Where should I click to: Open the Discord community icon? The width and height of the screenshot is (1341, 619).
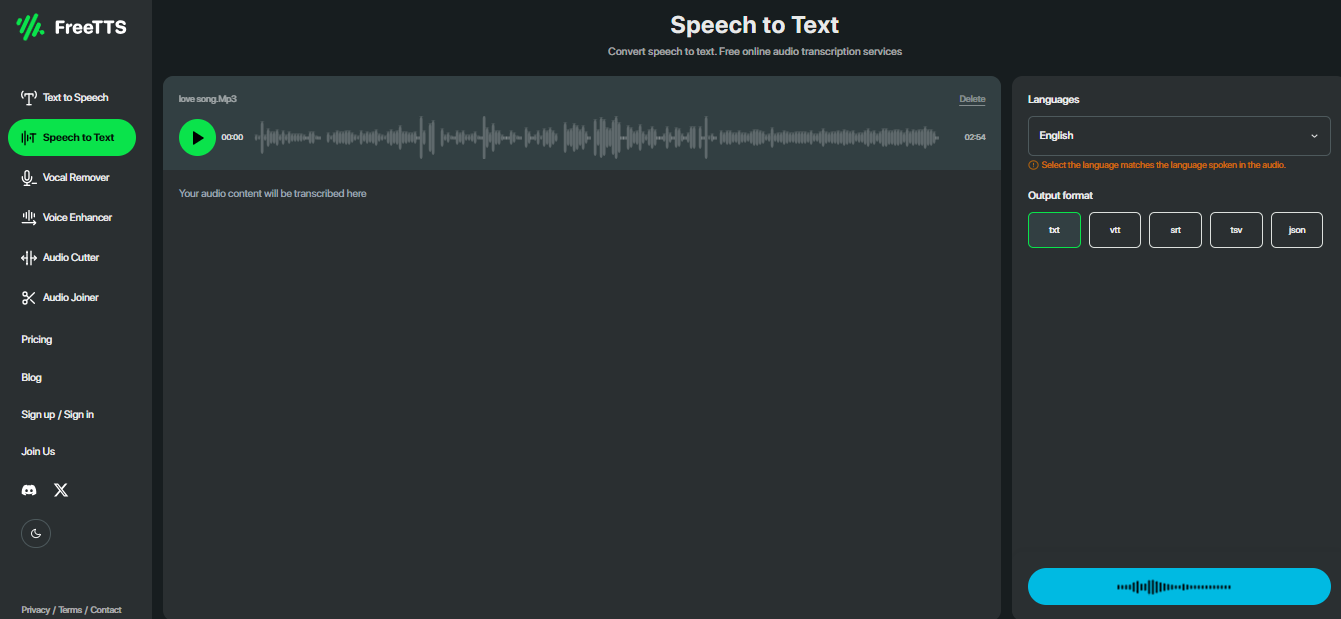tap(29, 490)
